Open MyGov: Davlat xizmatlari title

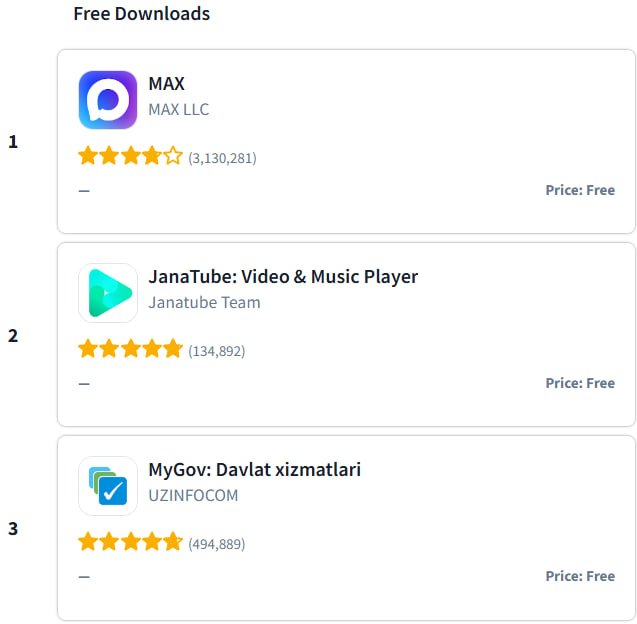[x=254, y=470]
